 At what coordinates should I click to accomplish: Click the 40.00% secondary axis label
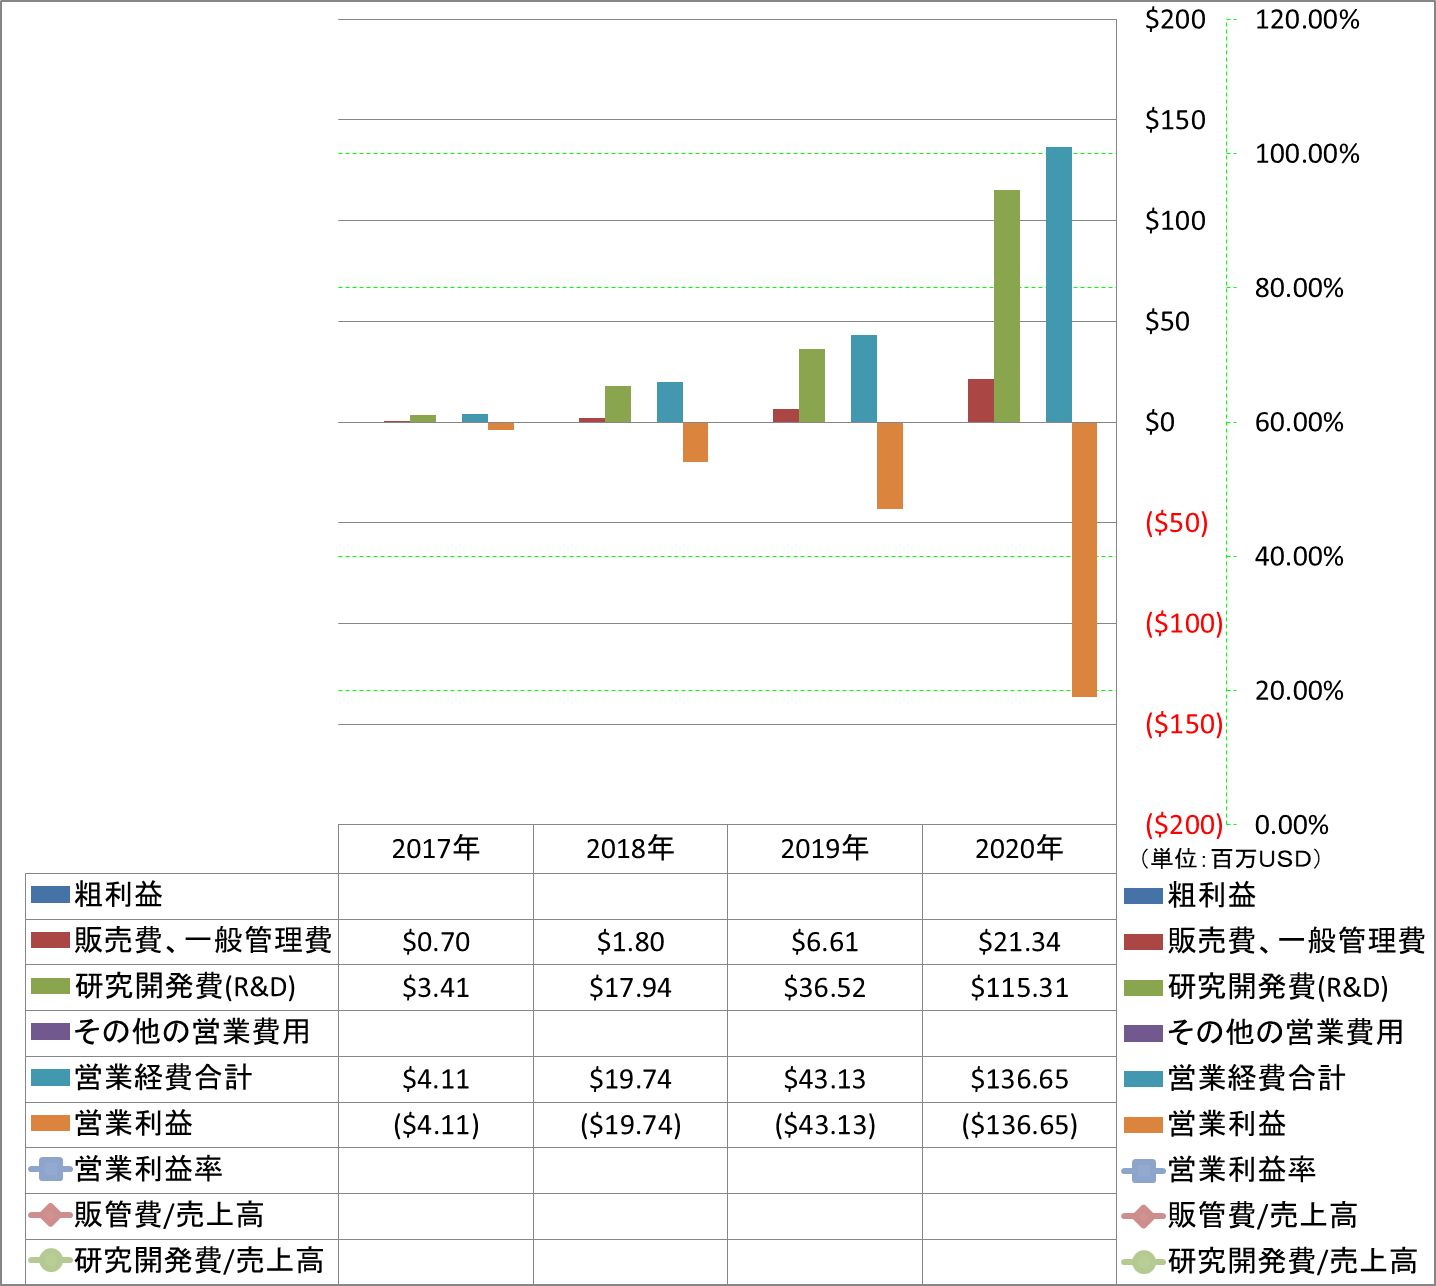[x=1299, y=557]
